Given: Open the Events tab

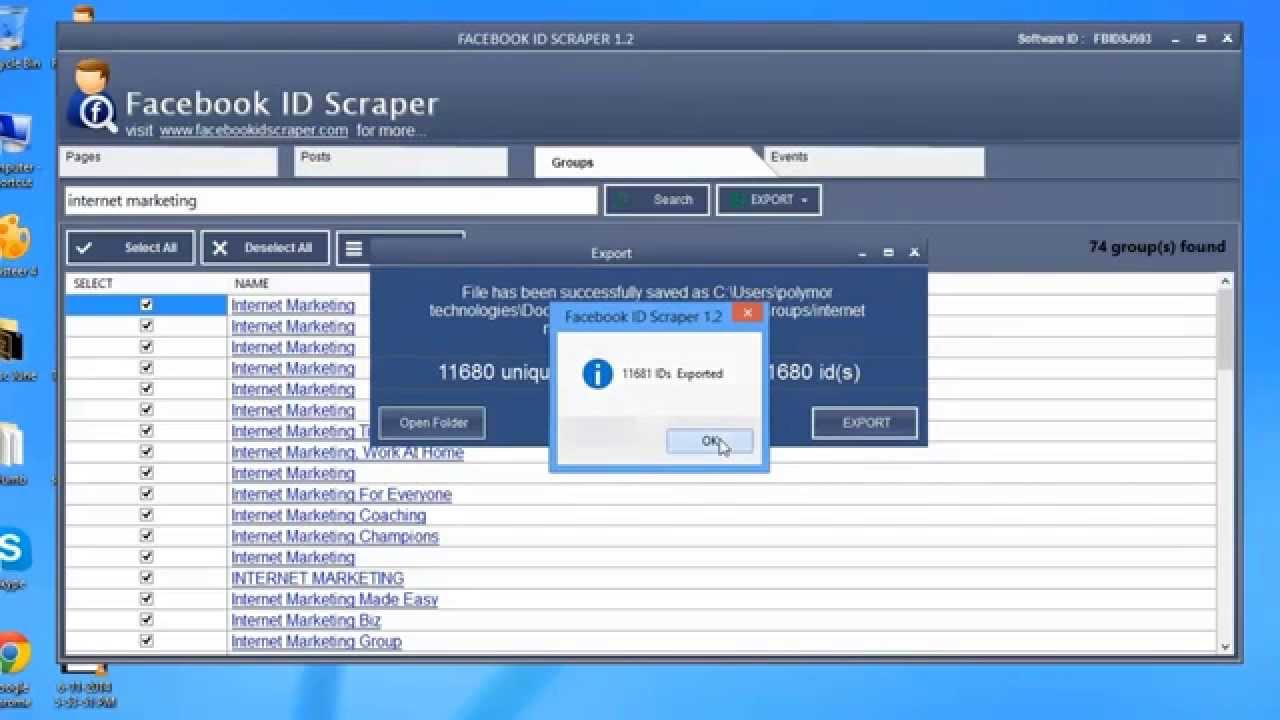Looking at the screenshot, I should pyautogui.click(x=874, y=162).
